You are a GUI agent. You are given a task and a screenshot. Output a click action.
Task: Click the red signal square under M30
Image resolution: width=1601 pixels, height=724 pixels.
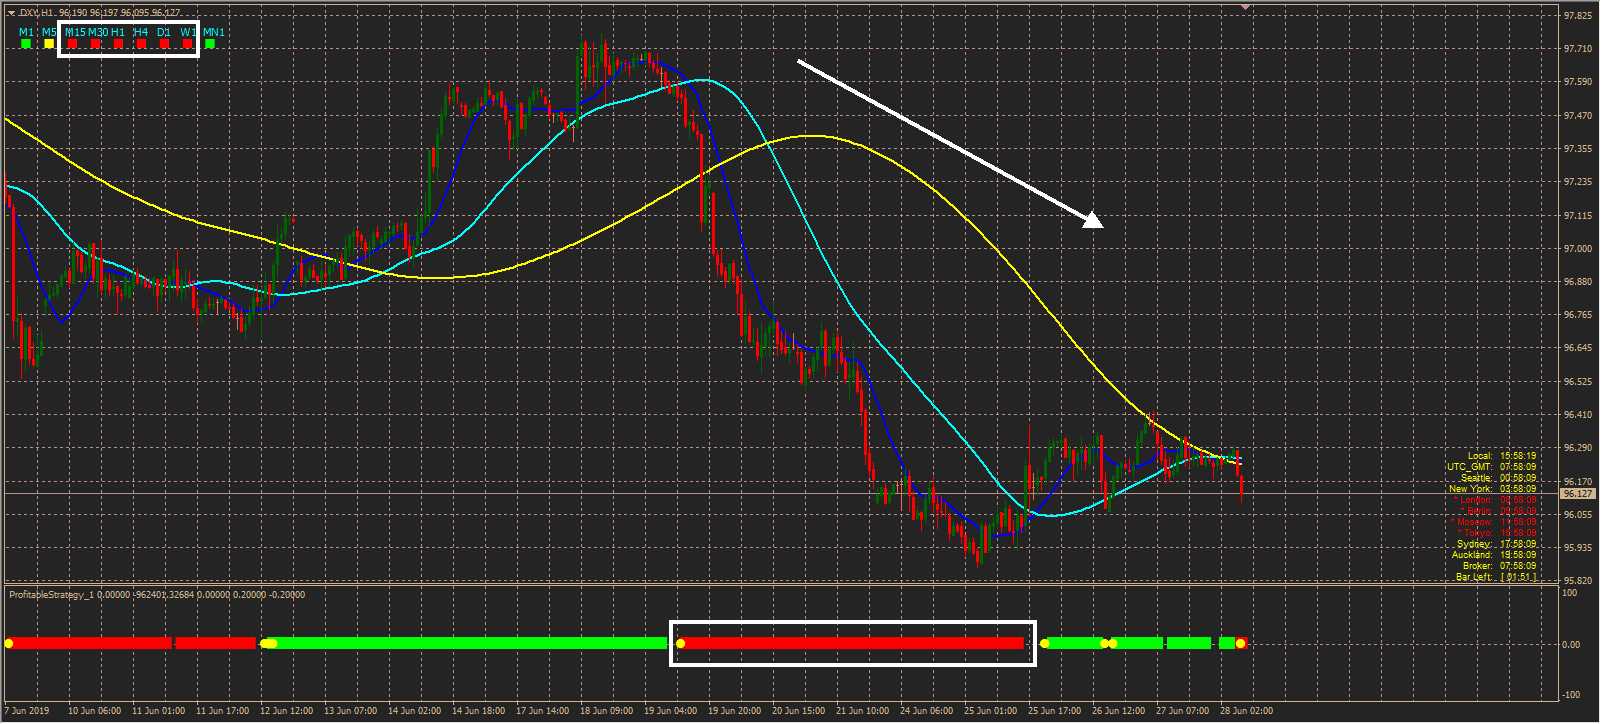point(95,44)
